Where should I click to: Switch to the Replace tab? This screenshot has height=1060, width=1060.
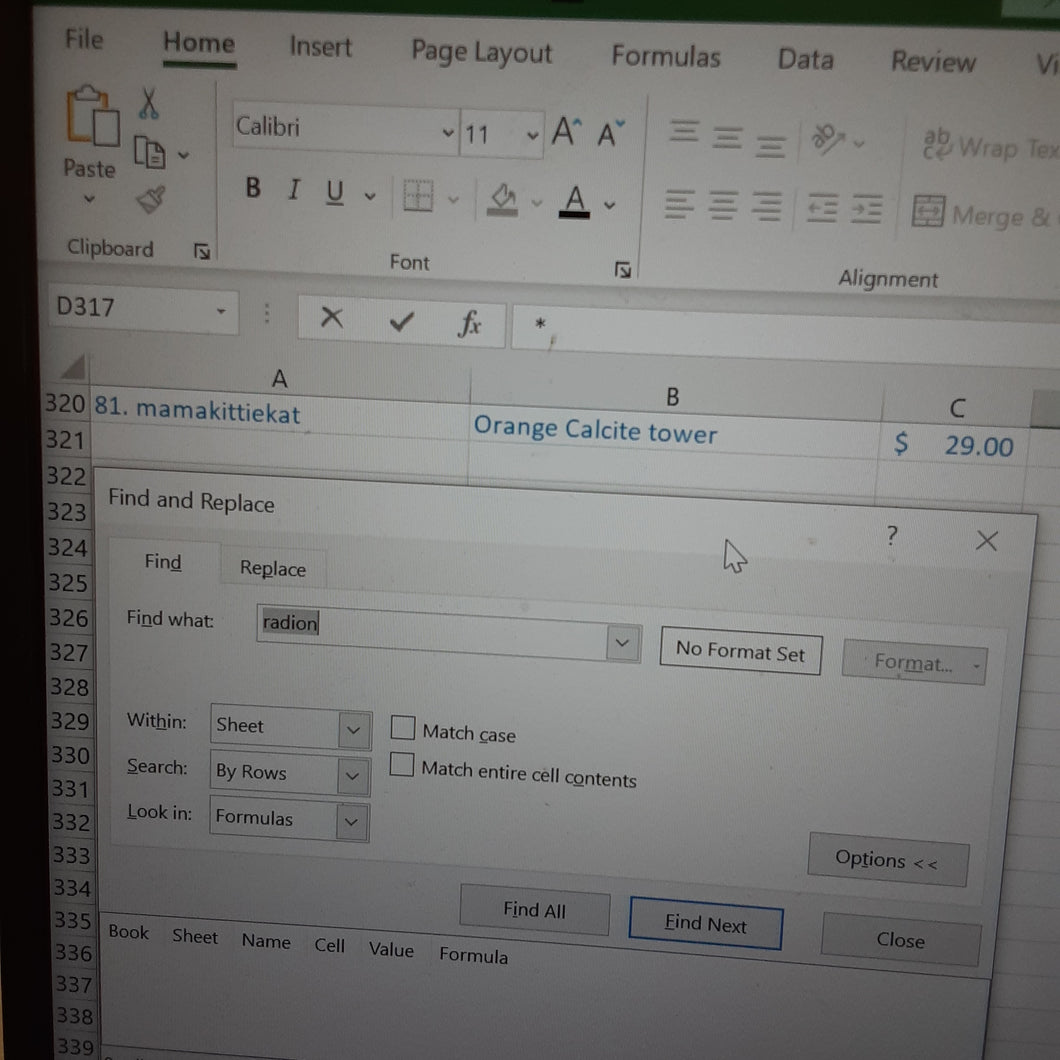(272, 569)
